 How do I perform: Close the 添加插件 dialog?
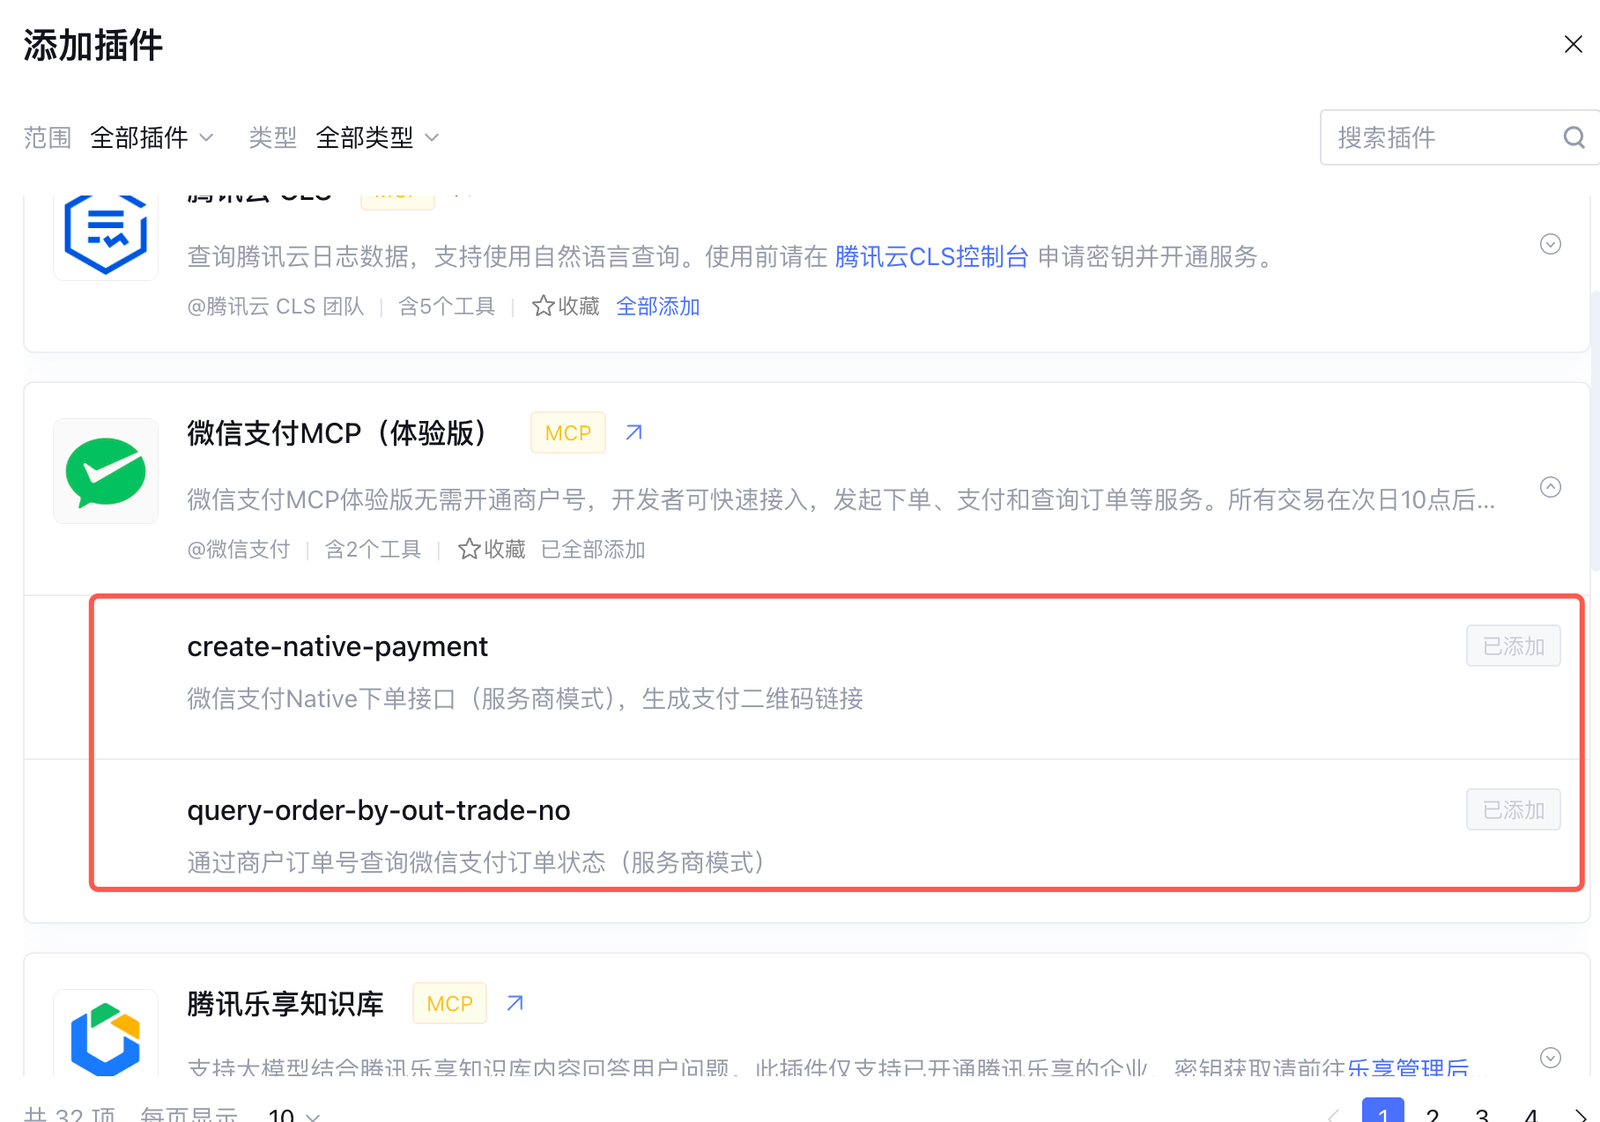pos(1573,44)
